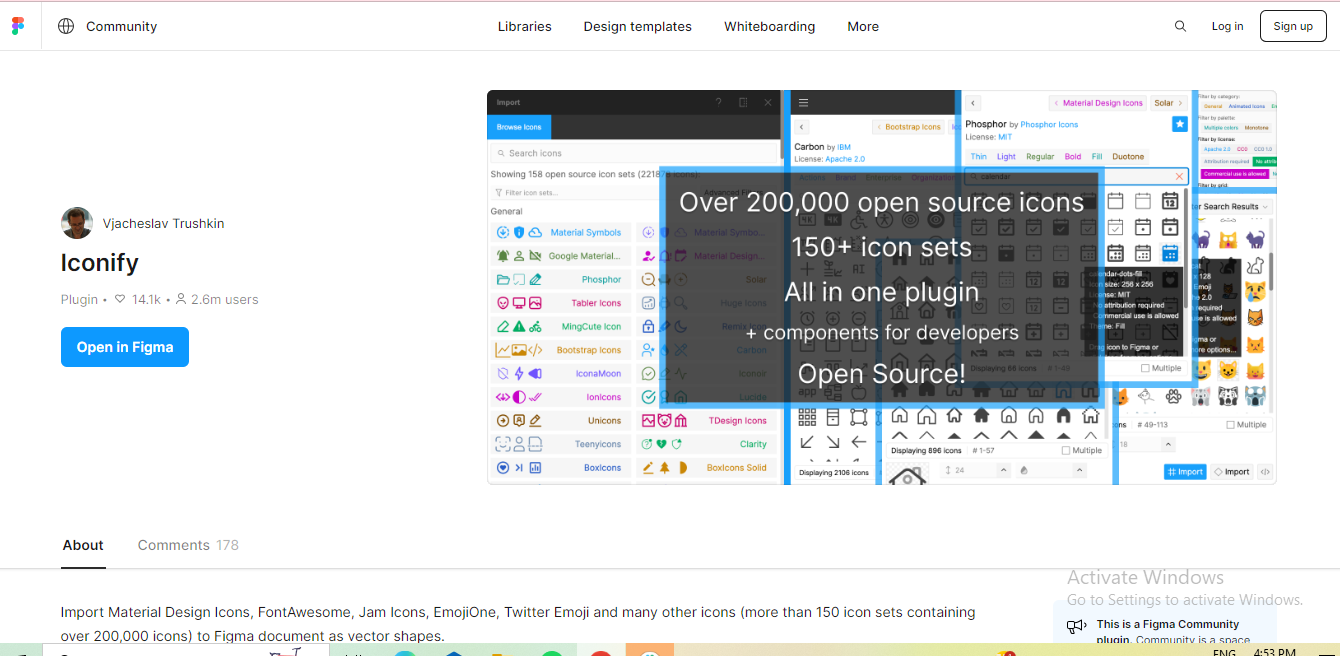Viewport: 1340px width, 656px height.
Task: Click the Open in Figma button
Action: pos(125,347)
